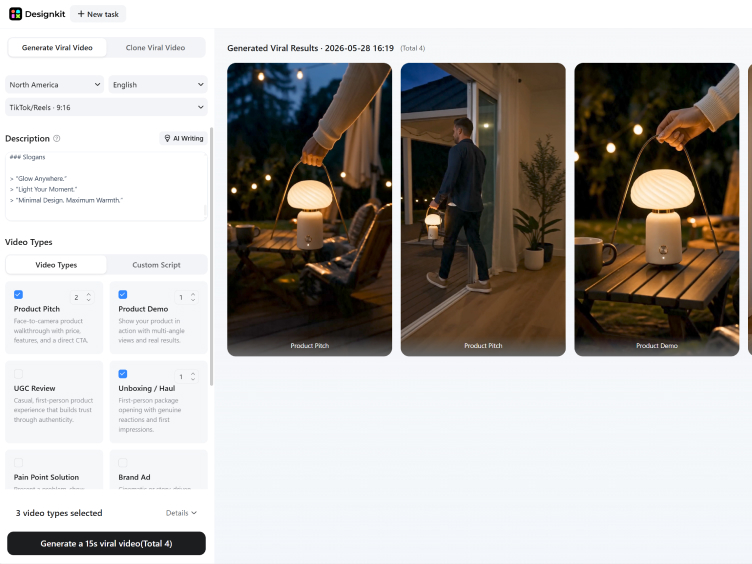Uncheck the Product Demo checkbox

[x=123, y=294]
